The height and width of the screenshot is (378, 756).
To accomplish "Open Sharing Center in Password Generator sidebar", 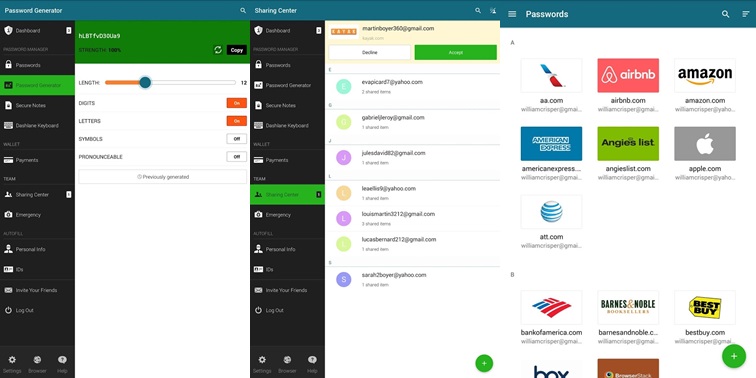I will 37,195.
